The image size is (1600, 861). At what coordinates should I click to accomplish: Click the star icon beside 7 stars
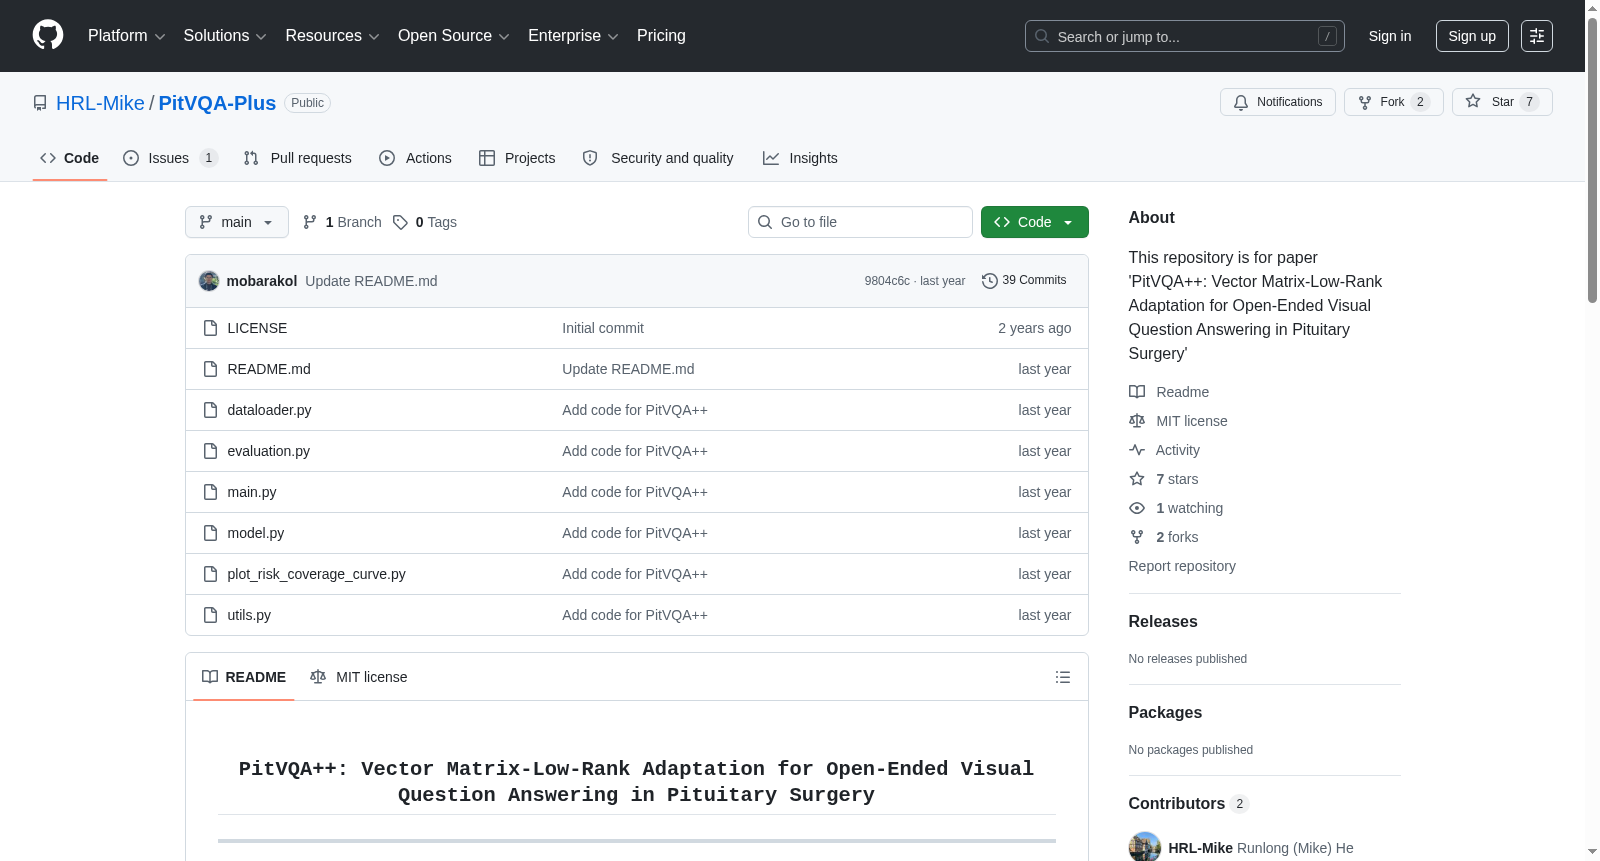point(1137,479)
